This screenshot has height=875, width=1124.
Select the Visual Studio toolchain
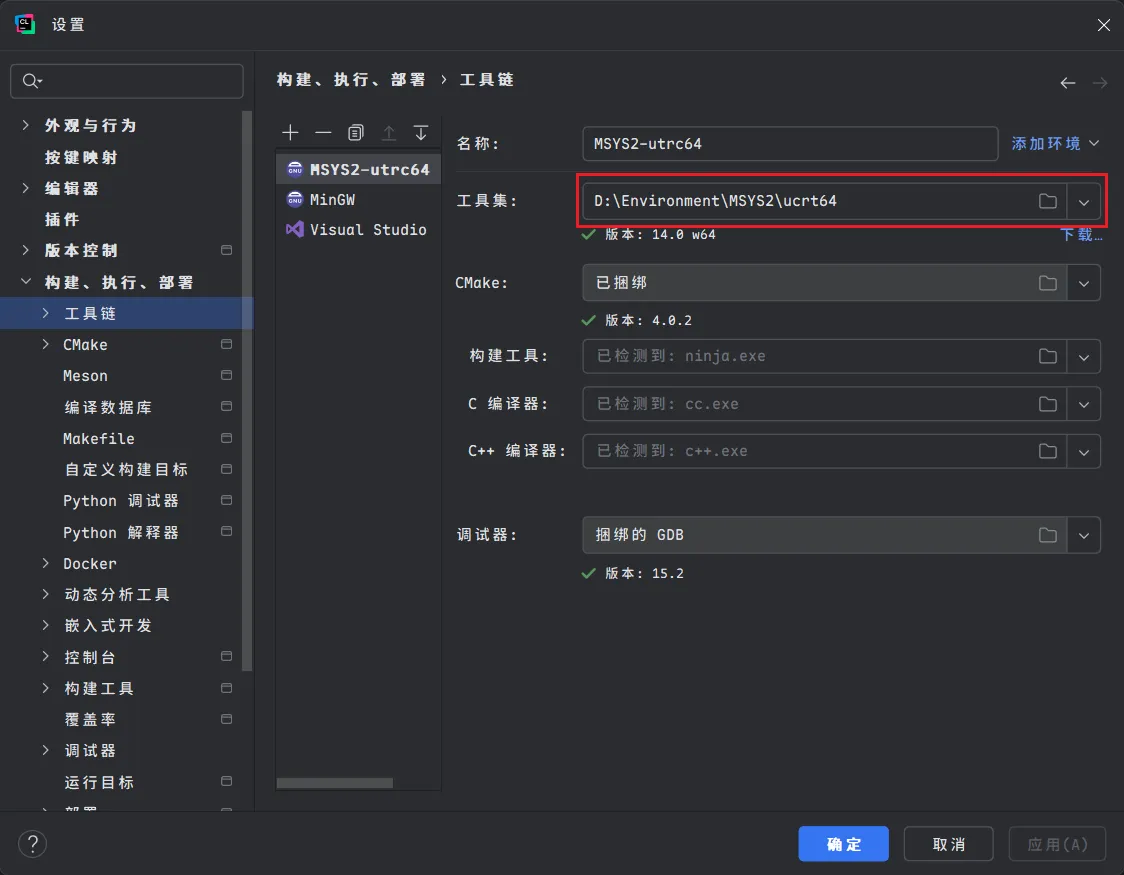pyautogui.click(x=358, y=230)
